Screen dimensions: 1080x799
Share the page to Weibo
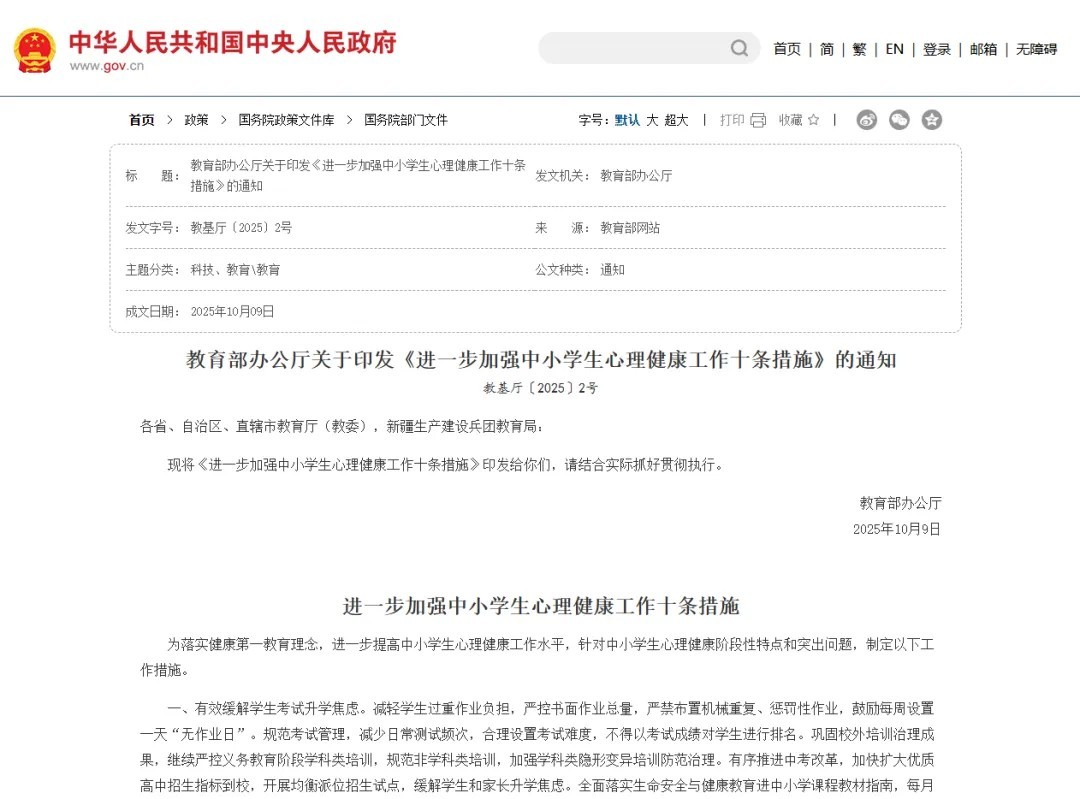866,120
